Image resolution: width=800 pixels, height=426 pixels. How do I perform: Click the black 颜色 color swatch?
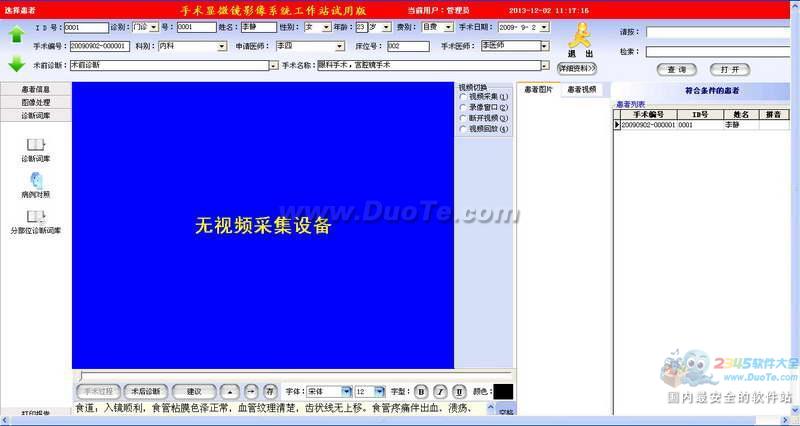pyautogui.click(x=503, y=392)
